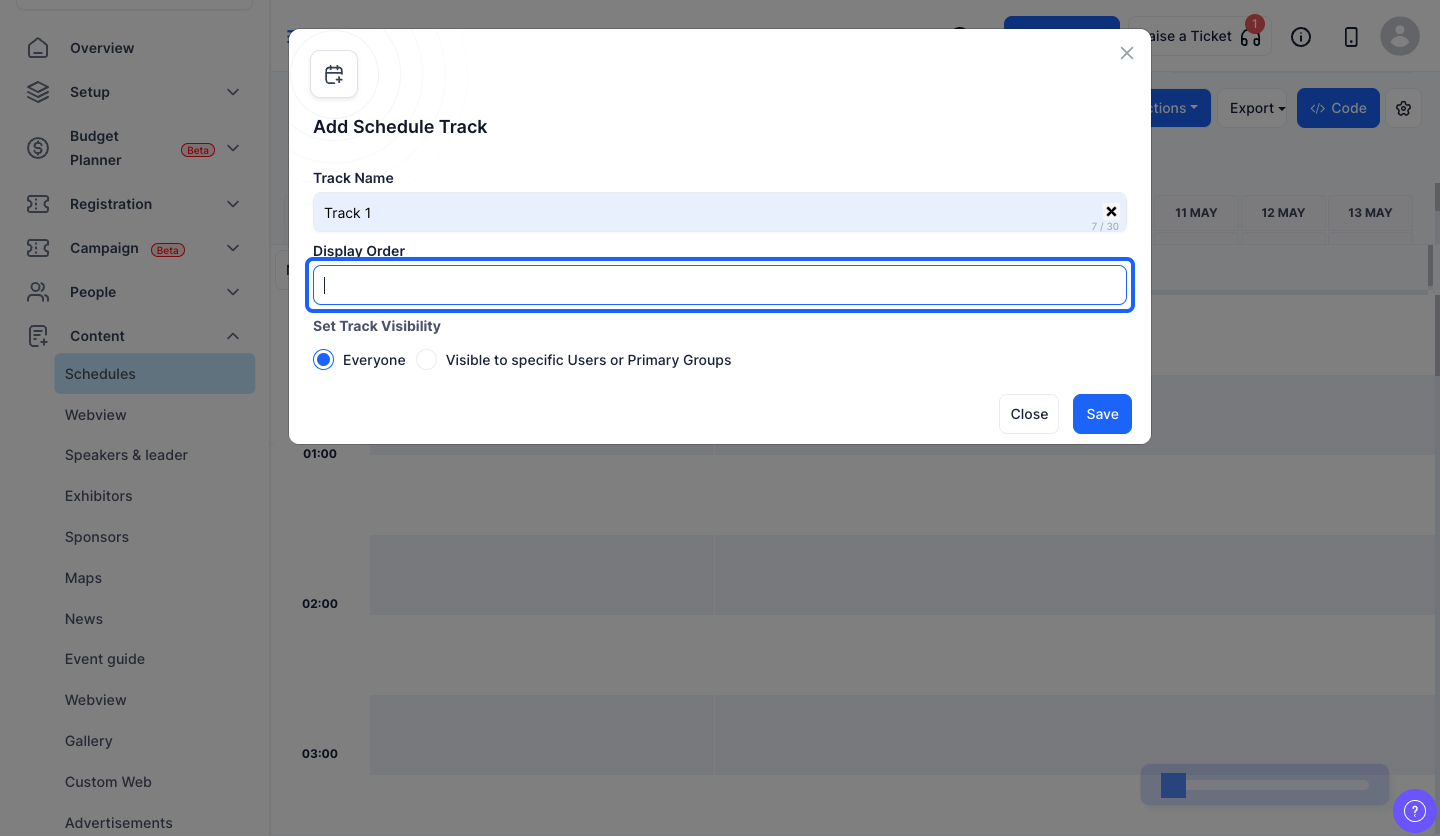Click the info circle icon
This screenshot has height=836, width=1440.
1301,37
